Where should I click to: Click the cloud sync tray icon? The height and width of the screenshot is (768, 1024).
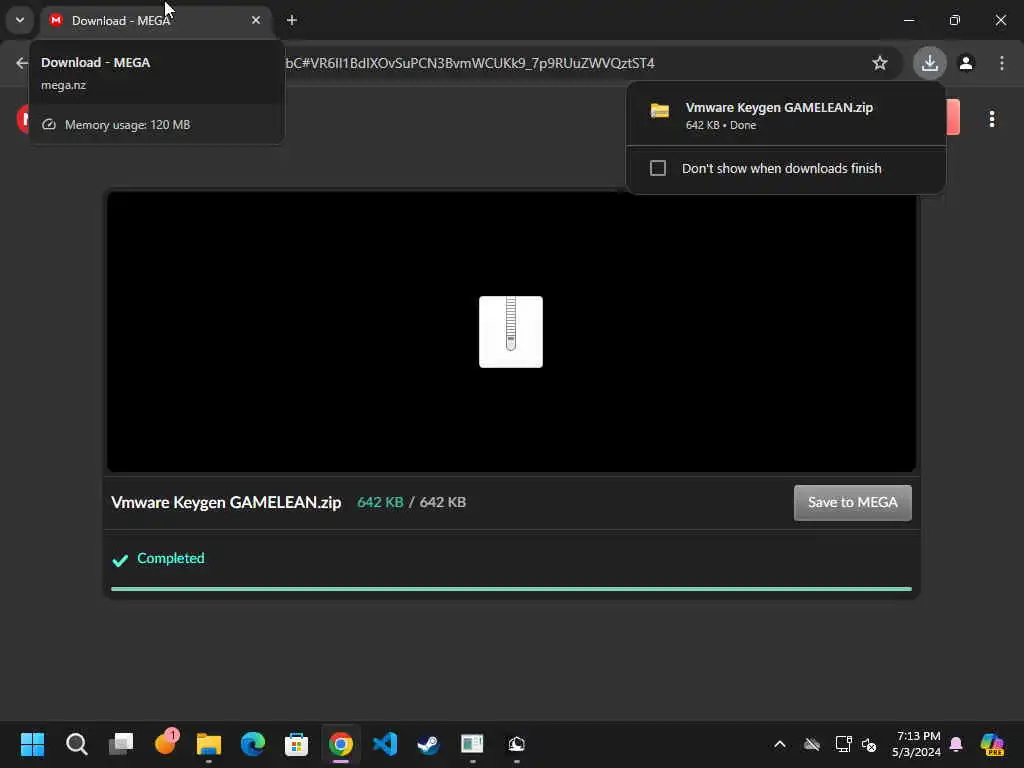pos(812,744)
